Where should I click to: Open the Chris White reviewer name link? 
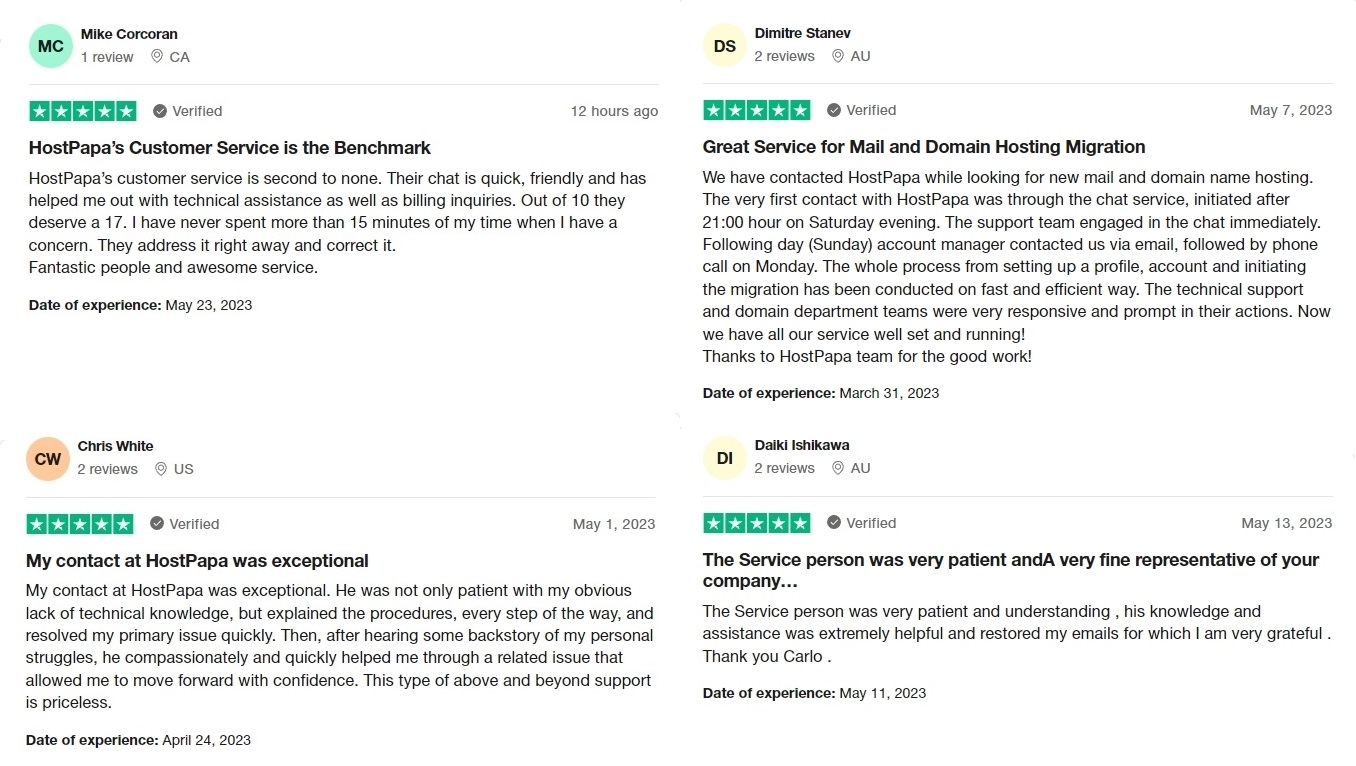(x=115, y=446)
